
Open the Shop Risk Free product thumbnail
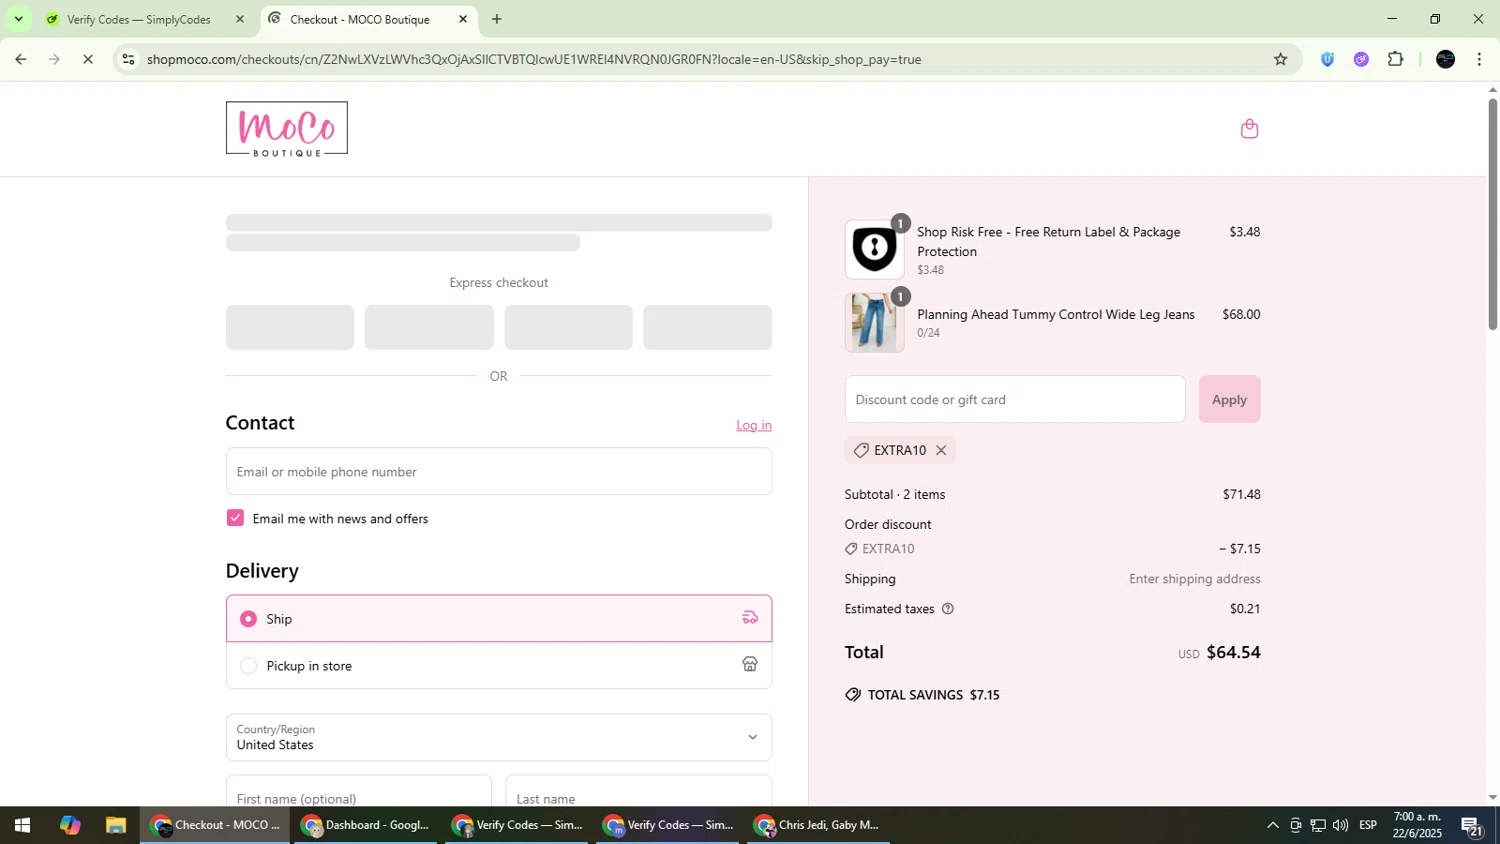(874, 249)
